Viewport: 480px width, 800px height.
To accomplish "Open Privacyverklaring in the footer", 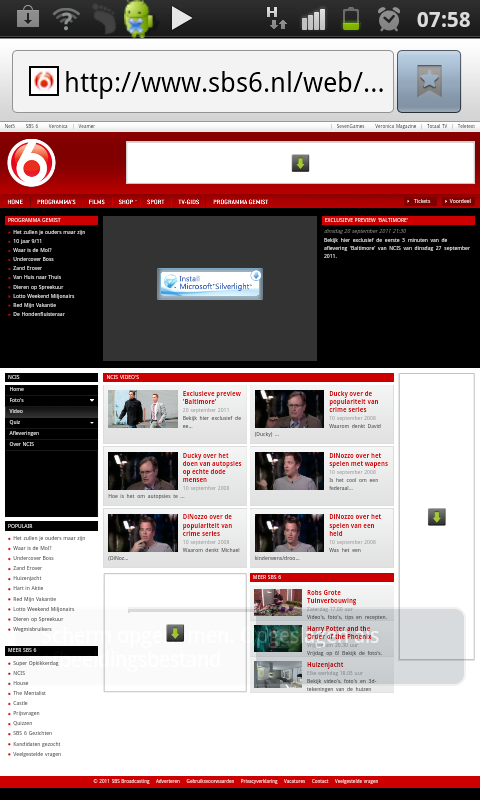I will (x=259, y=781).
